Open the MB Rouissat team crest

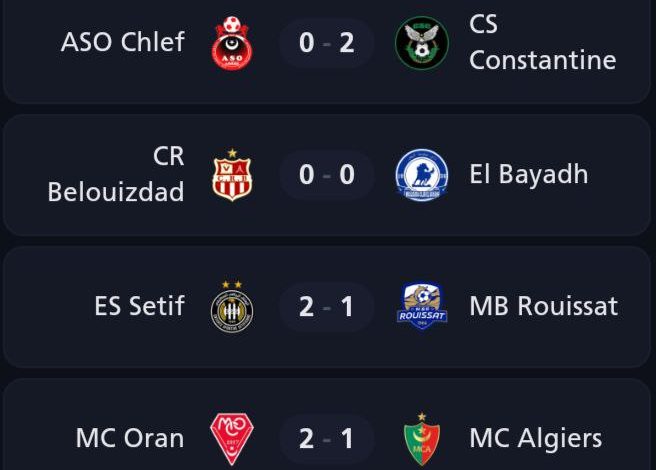[421, 306]
